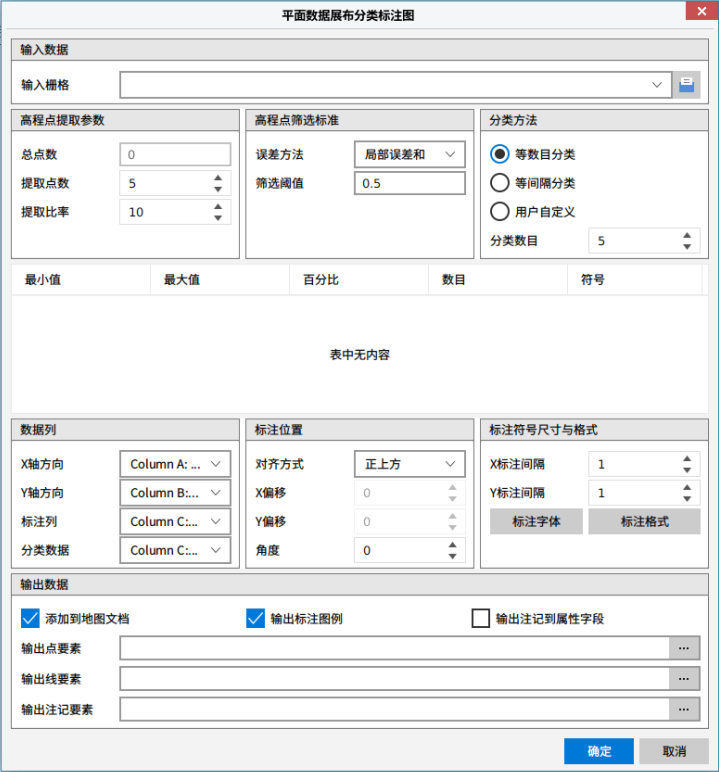Click the save icon beside 输入栅格
Image resolution: width=719 pixels, height=772 pixels.
[x=686, y=85]
